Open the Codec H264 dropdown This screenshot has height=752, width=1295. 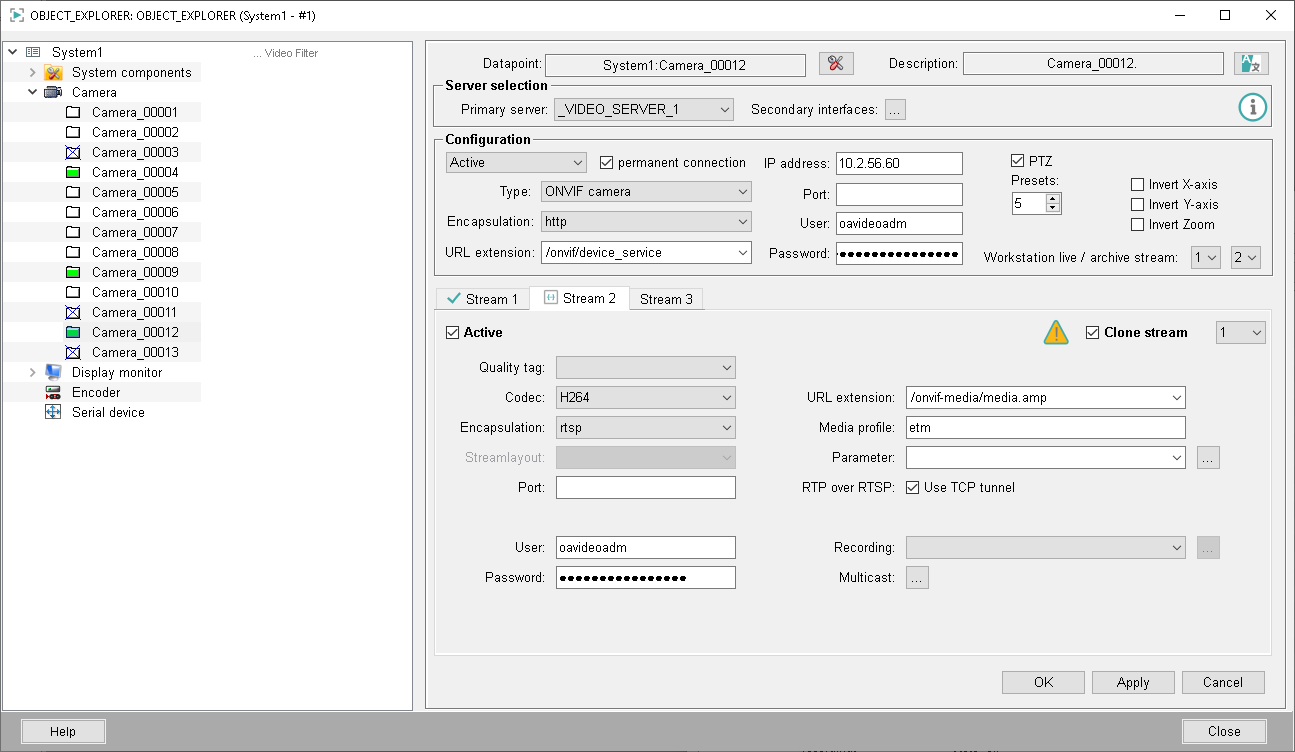pos(645,398)
